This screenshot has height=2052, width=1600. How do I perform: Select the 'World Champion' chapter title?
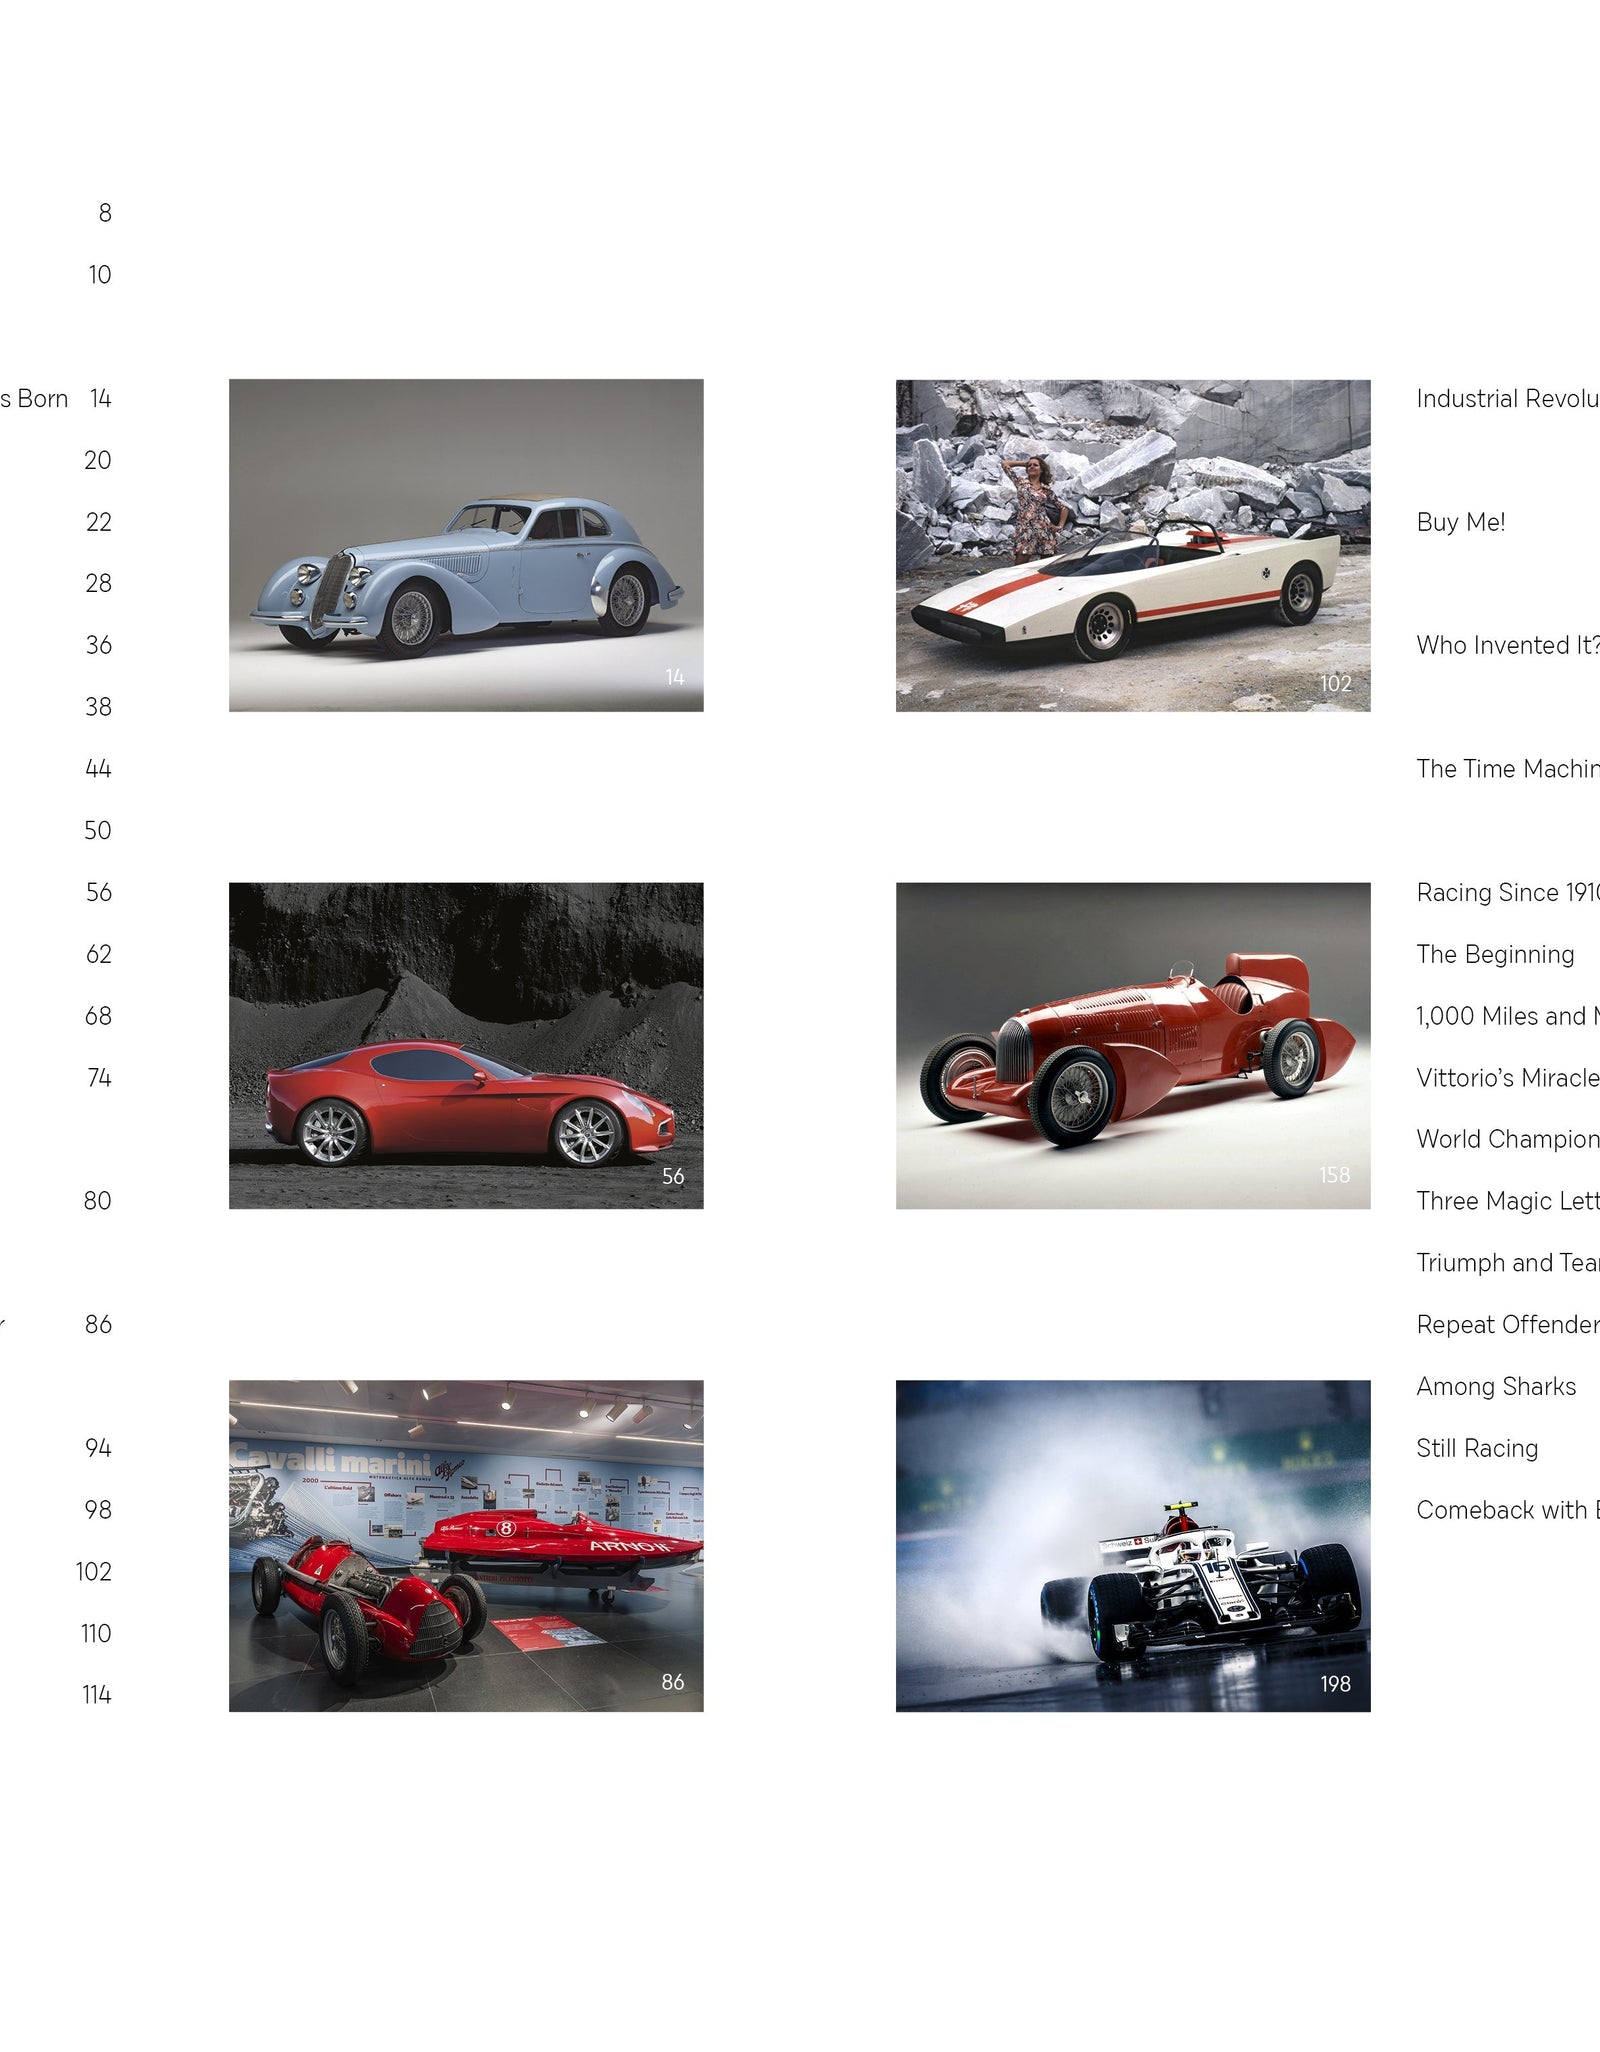(x=1508, y=1139)
